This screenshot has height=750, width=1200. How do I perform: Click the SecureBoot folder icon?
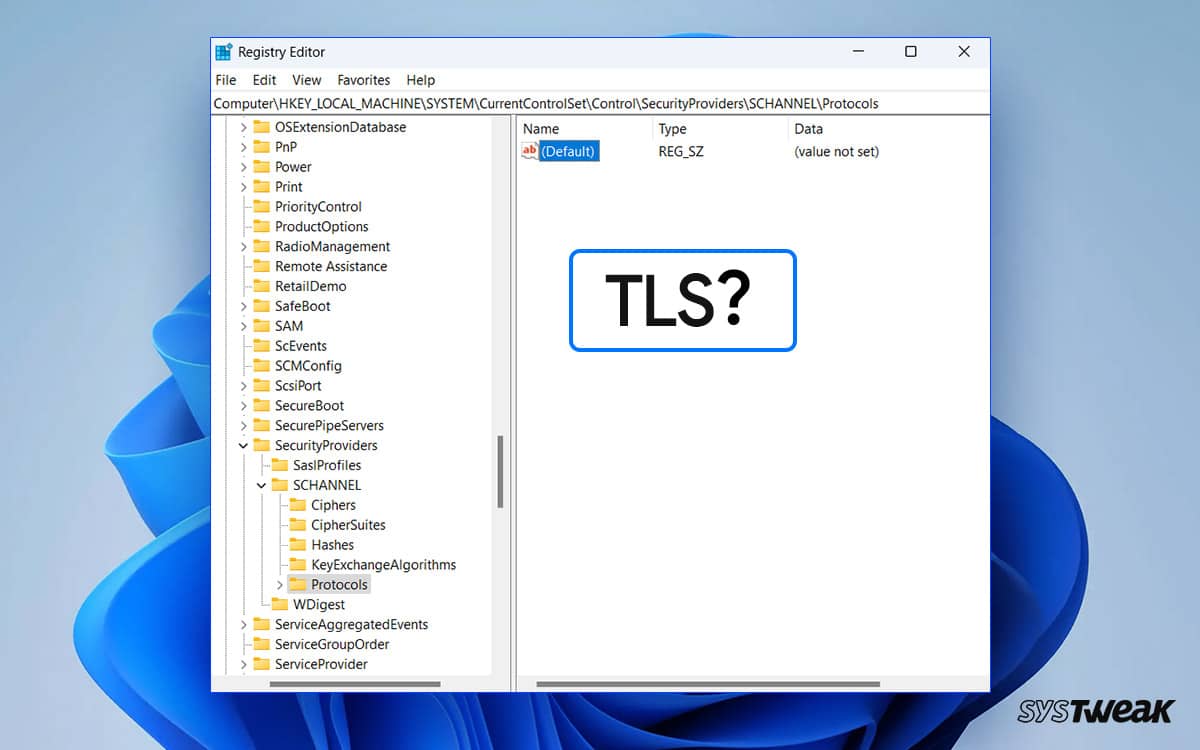coord(261,405)
